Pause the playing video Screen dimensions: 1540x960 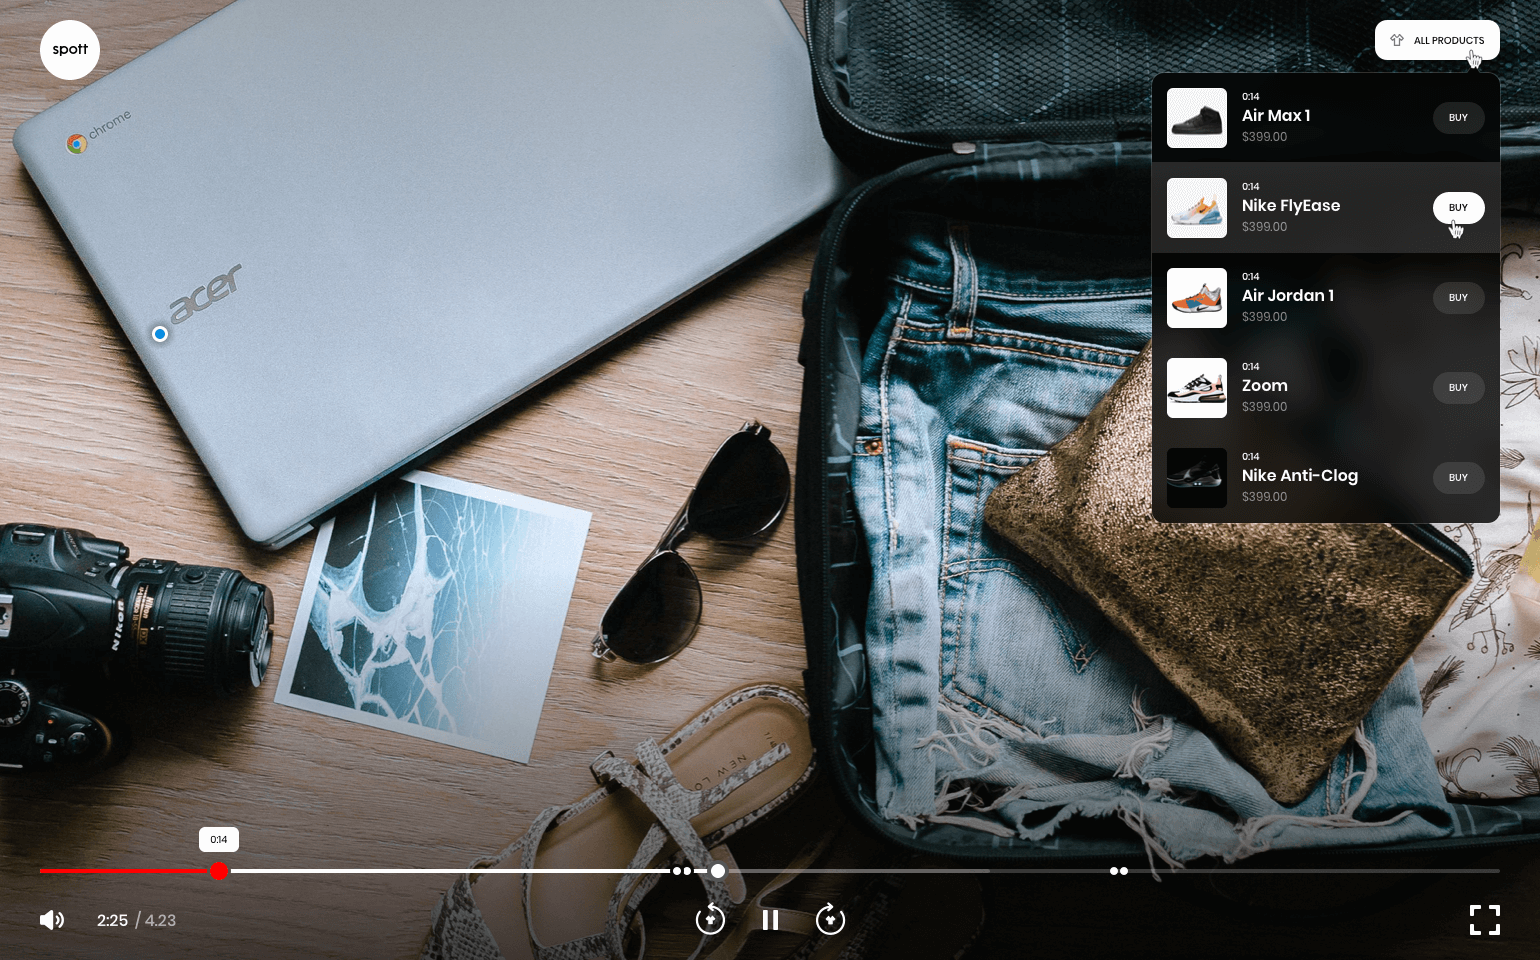[x=770, y=920]
